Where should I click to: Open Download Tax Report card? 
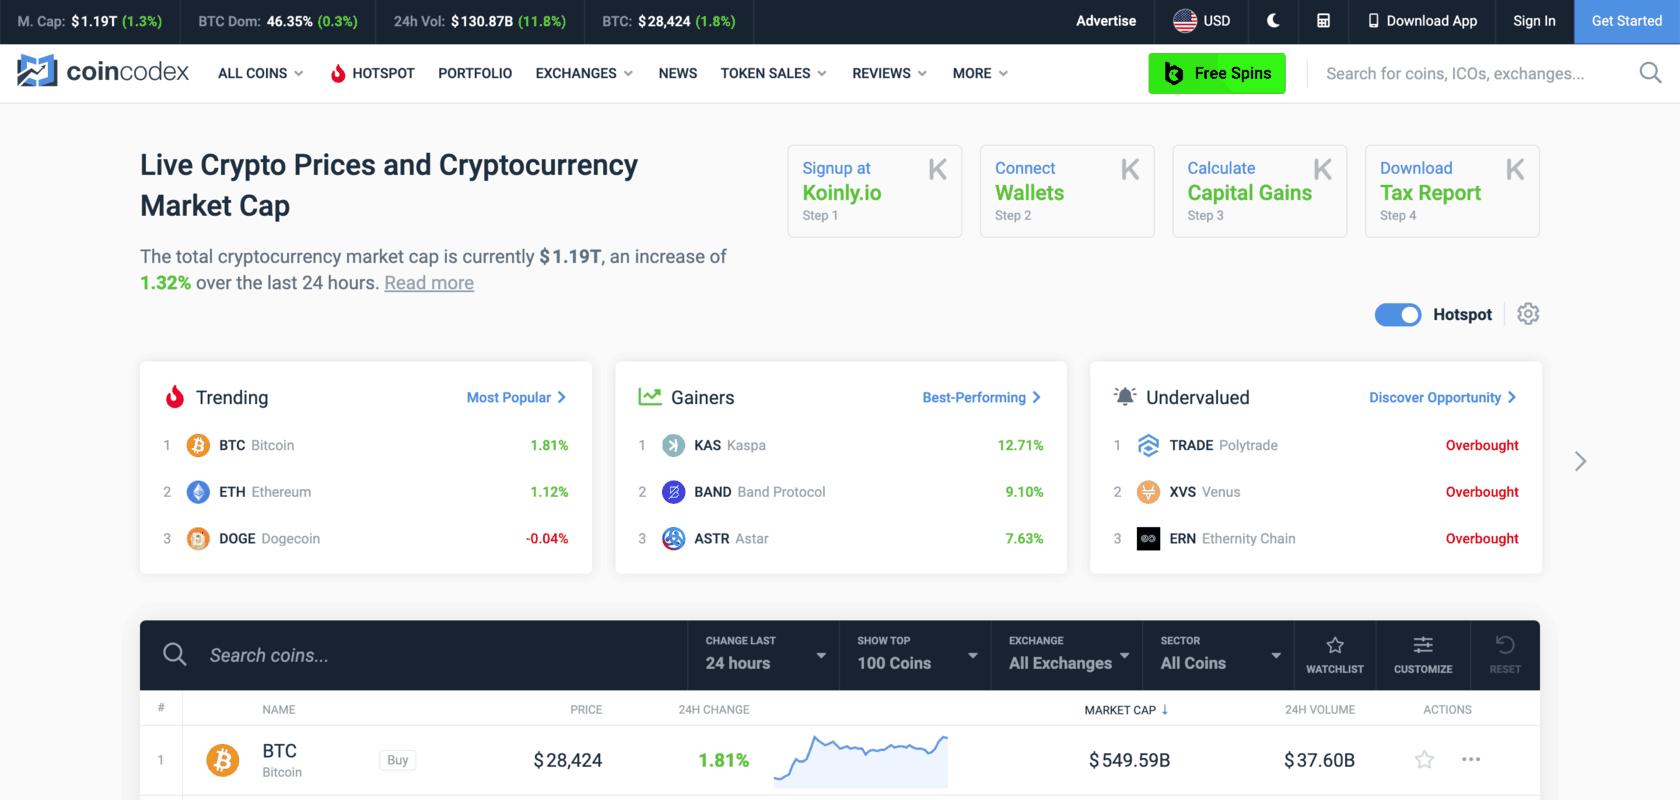pyautogui.click(x=1452, y=191)
